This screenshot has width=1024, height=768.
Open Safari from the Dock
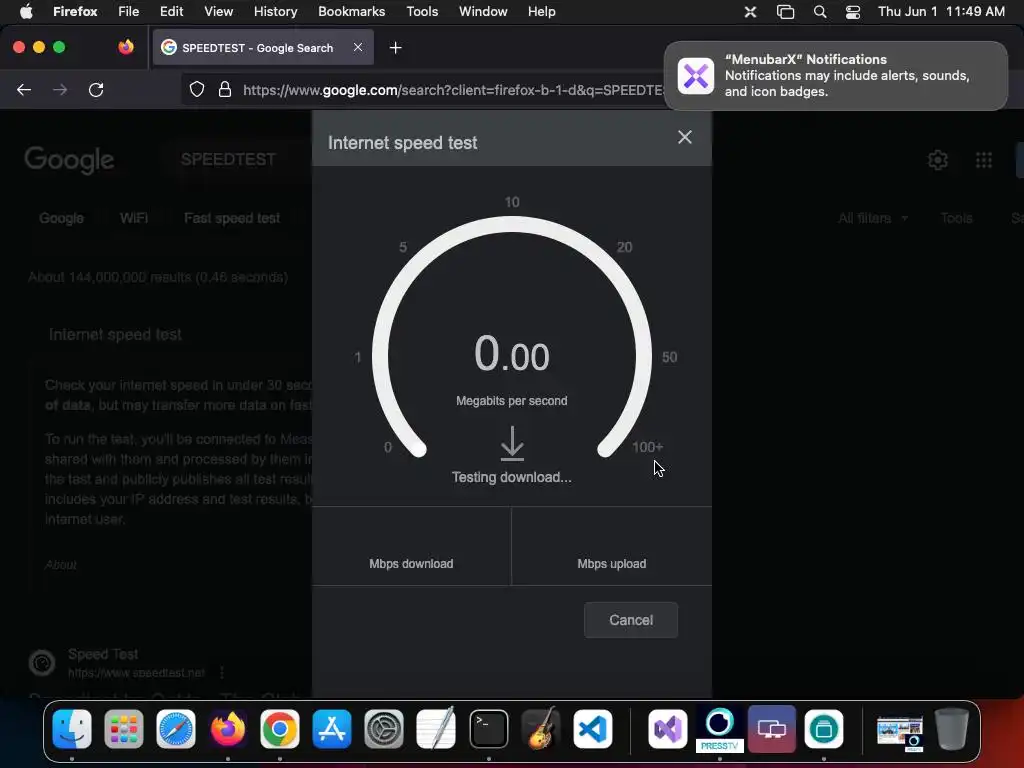[x=176, y=729]
